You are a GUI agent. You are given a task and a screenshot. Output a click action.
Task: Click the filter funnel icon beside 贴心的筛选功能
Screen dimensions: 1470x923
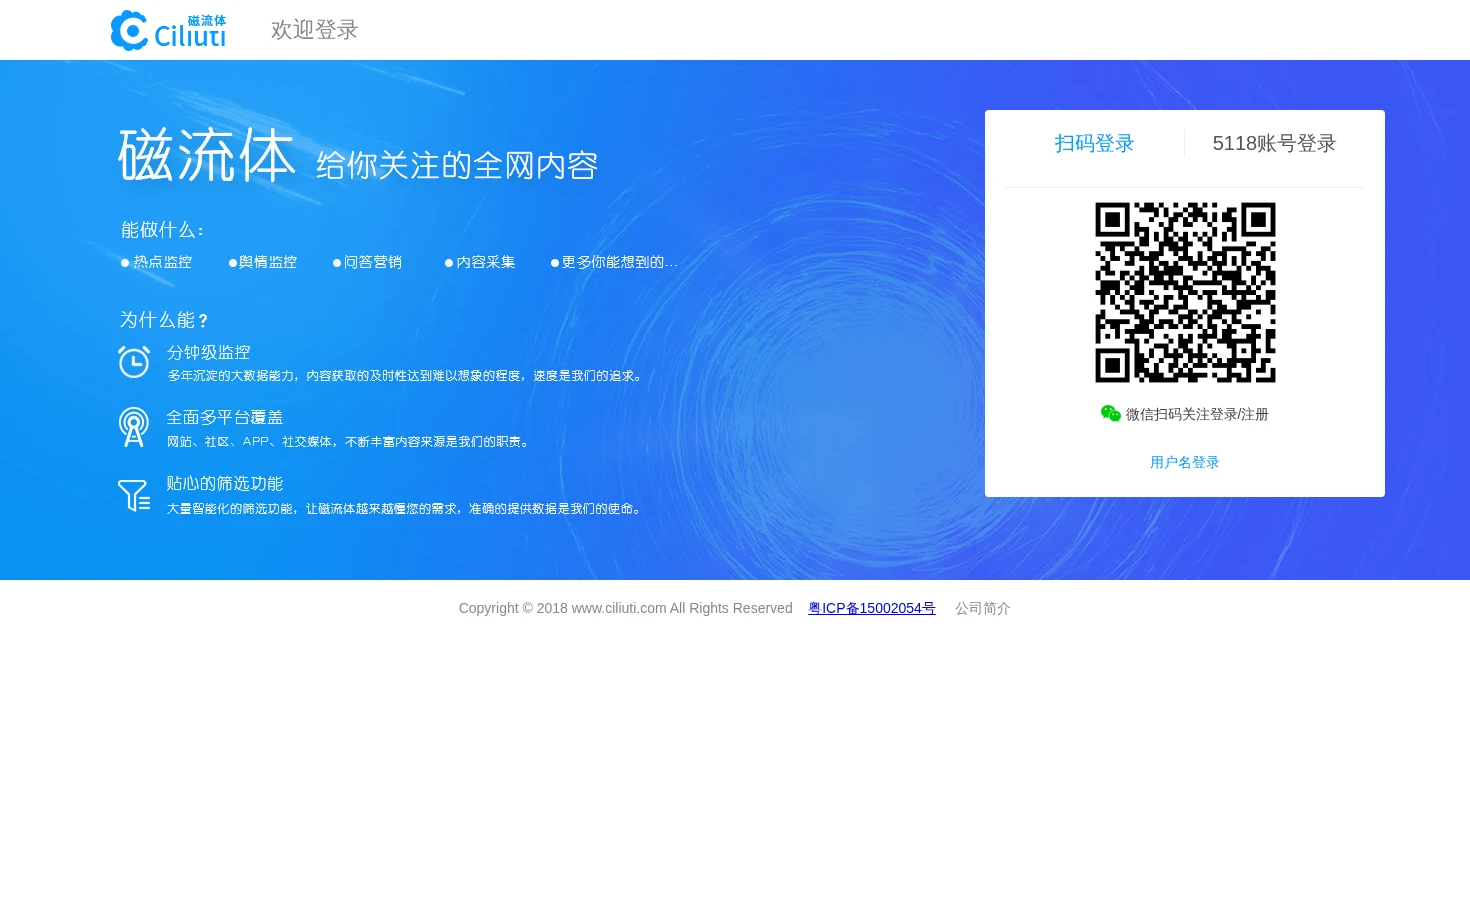[134, 495]
